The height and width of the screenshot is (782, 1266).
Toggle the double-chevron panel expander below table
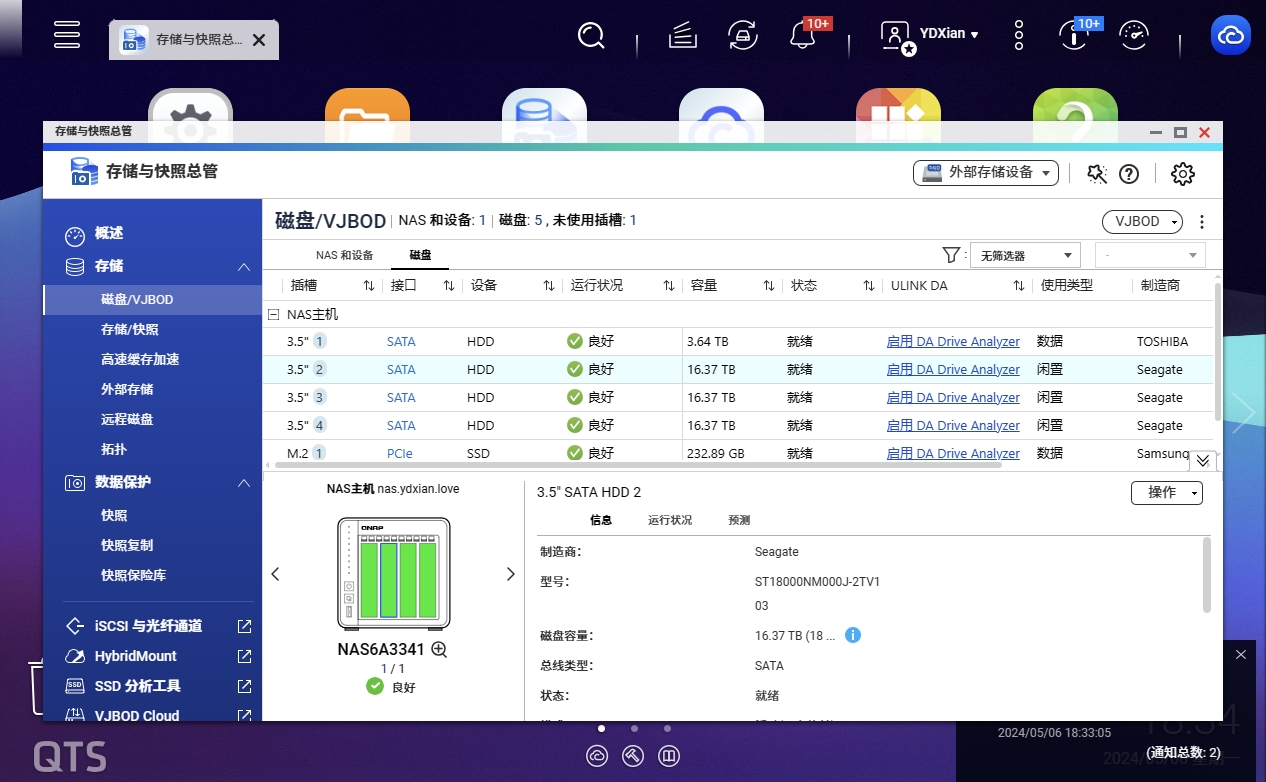[x=1203, y=461]
